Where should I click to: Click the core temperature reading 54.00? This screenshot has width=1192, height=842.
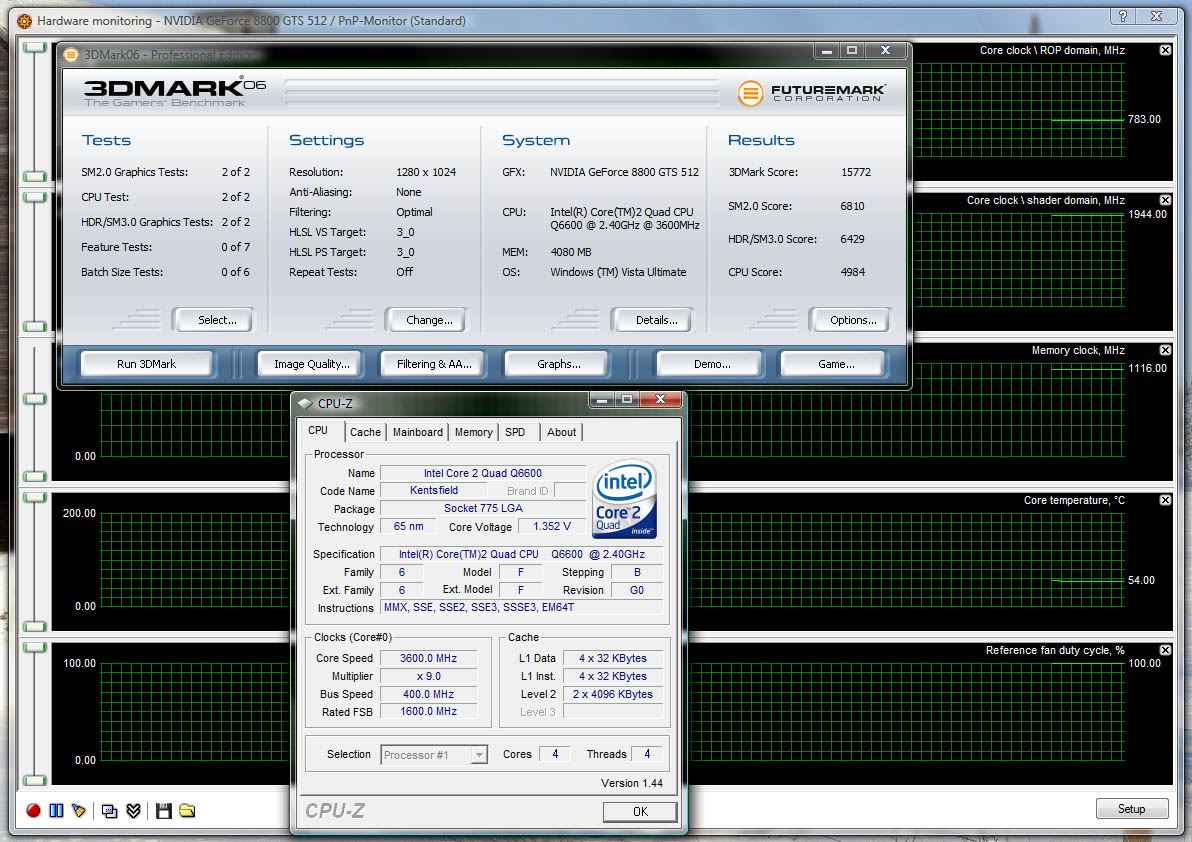1141,580
